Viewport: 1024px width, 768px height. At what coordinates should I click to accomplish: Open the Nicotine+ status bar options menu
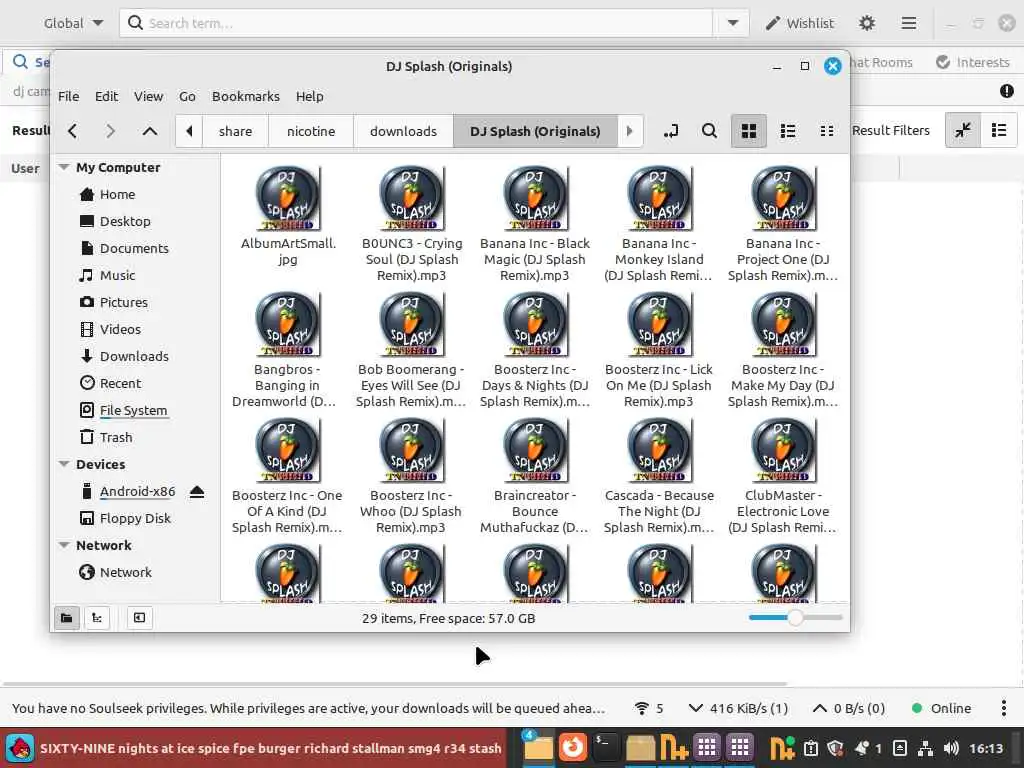pyautogui.click(x=1004, y=709)
